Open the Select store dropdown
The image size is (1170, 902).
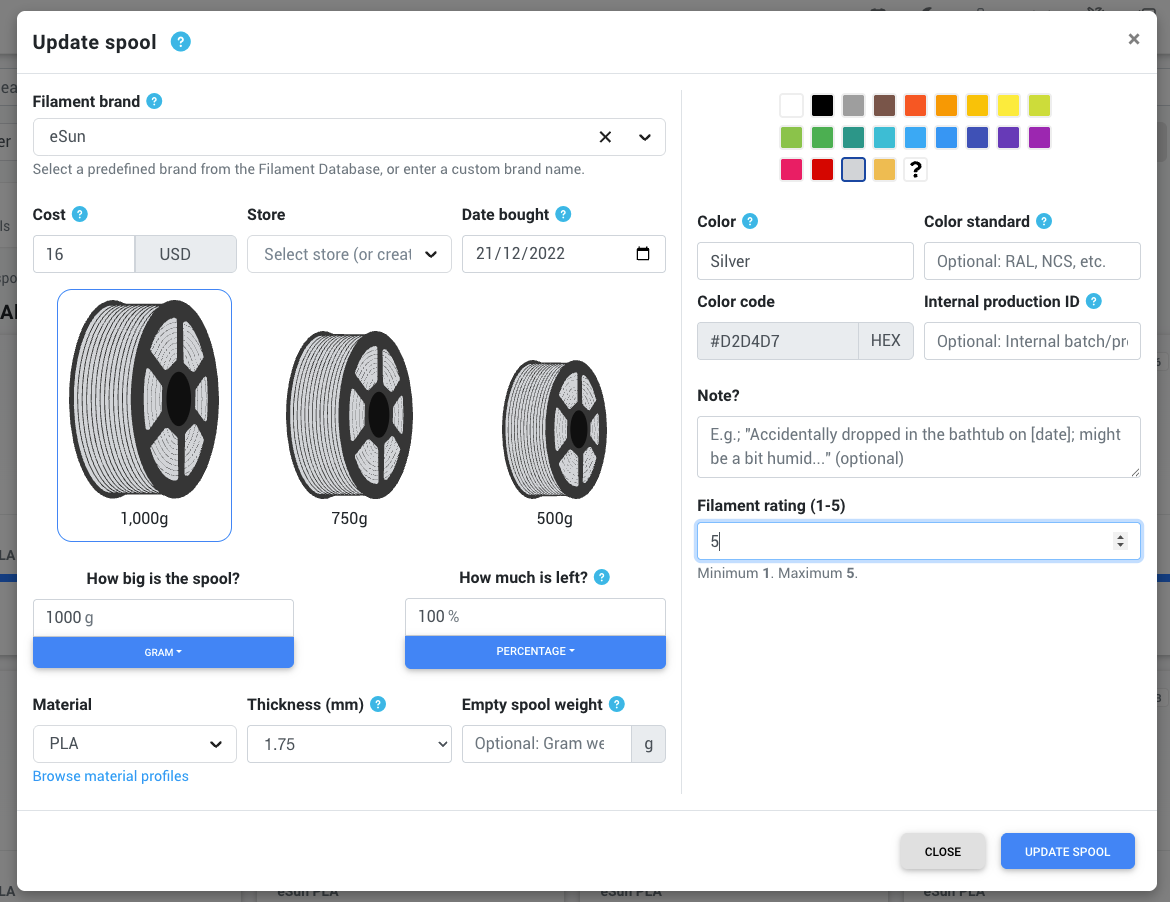coord(349,254)
